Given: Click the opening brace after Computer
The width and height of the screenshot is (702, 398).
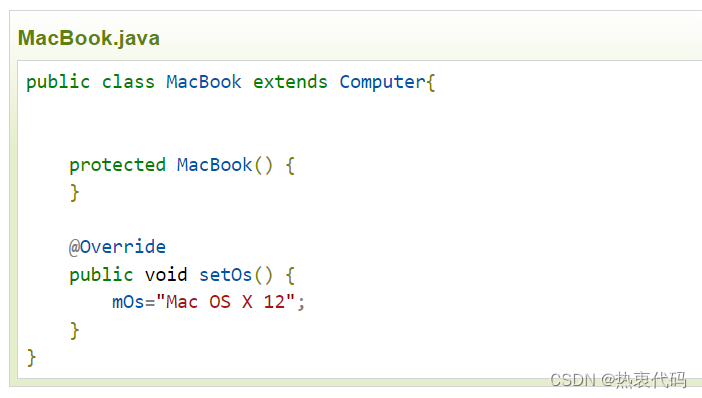Looking at the screenshot, I should click(431, 82).
